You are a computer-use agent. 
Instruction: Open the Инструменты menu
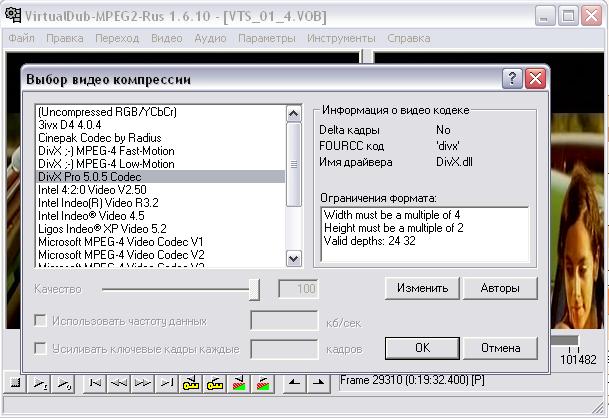pos(341,38)
